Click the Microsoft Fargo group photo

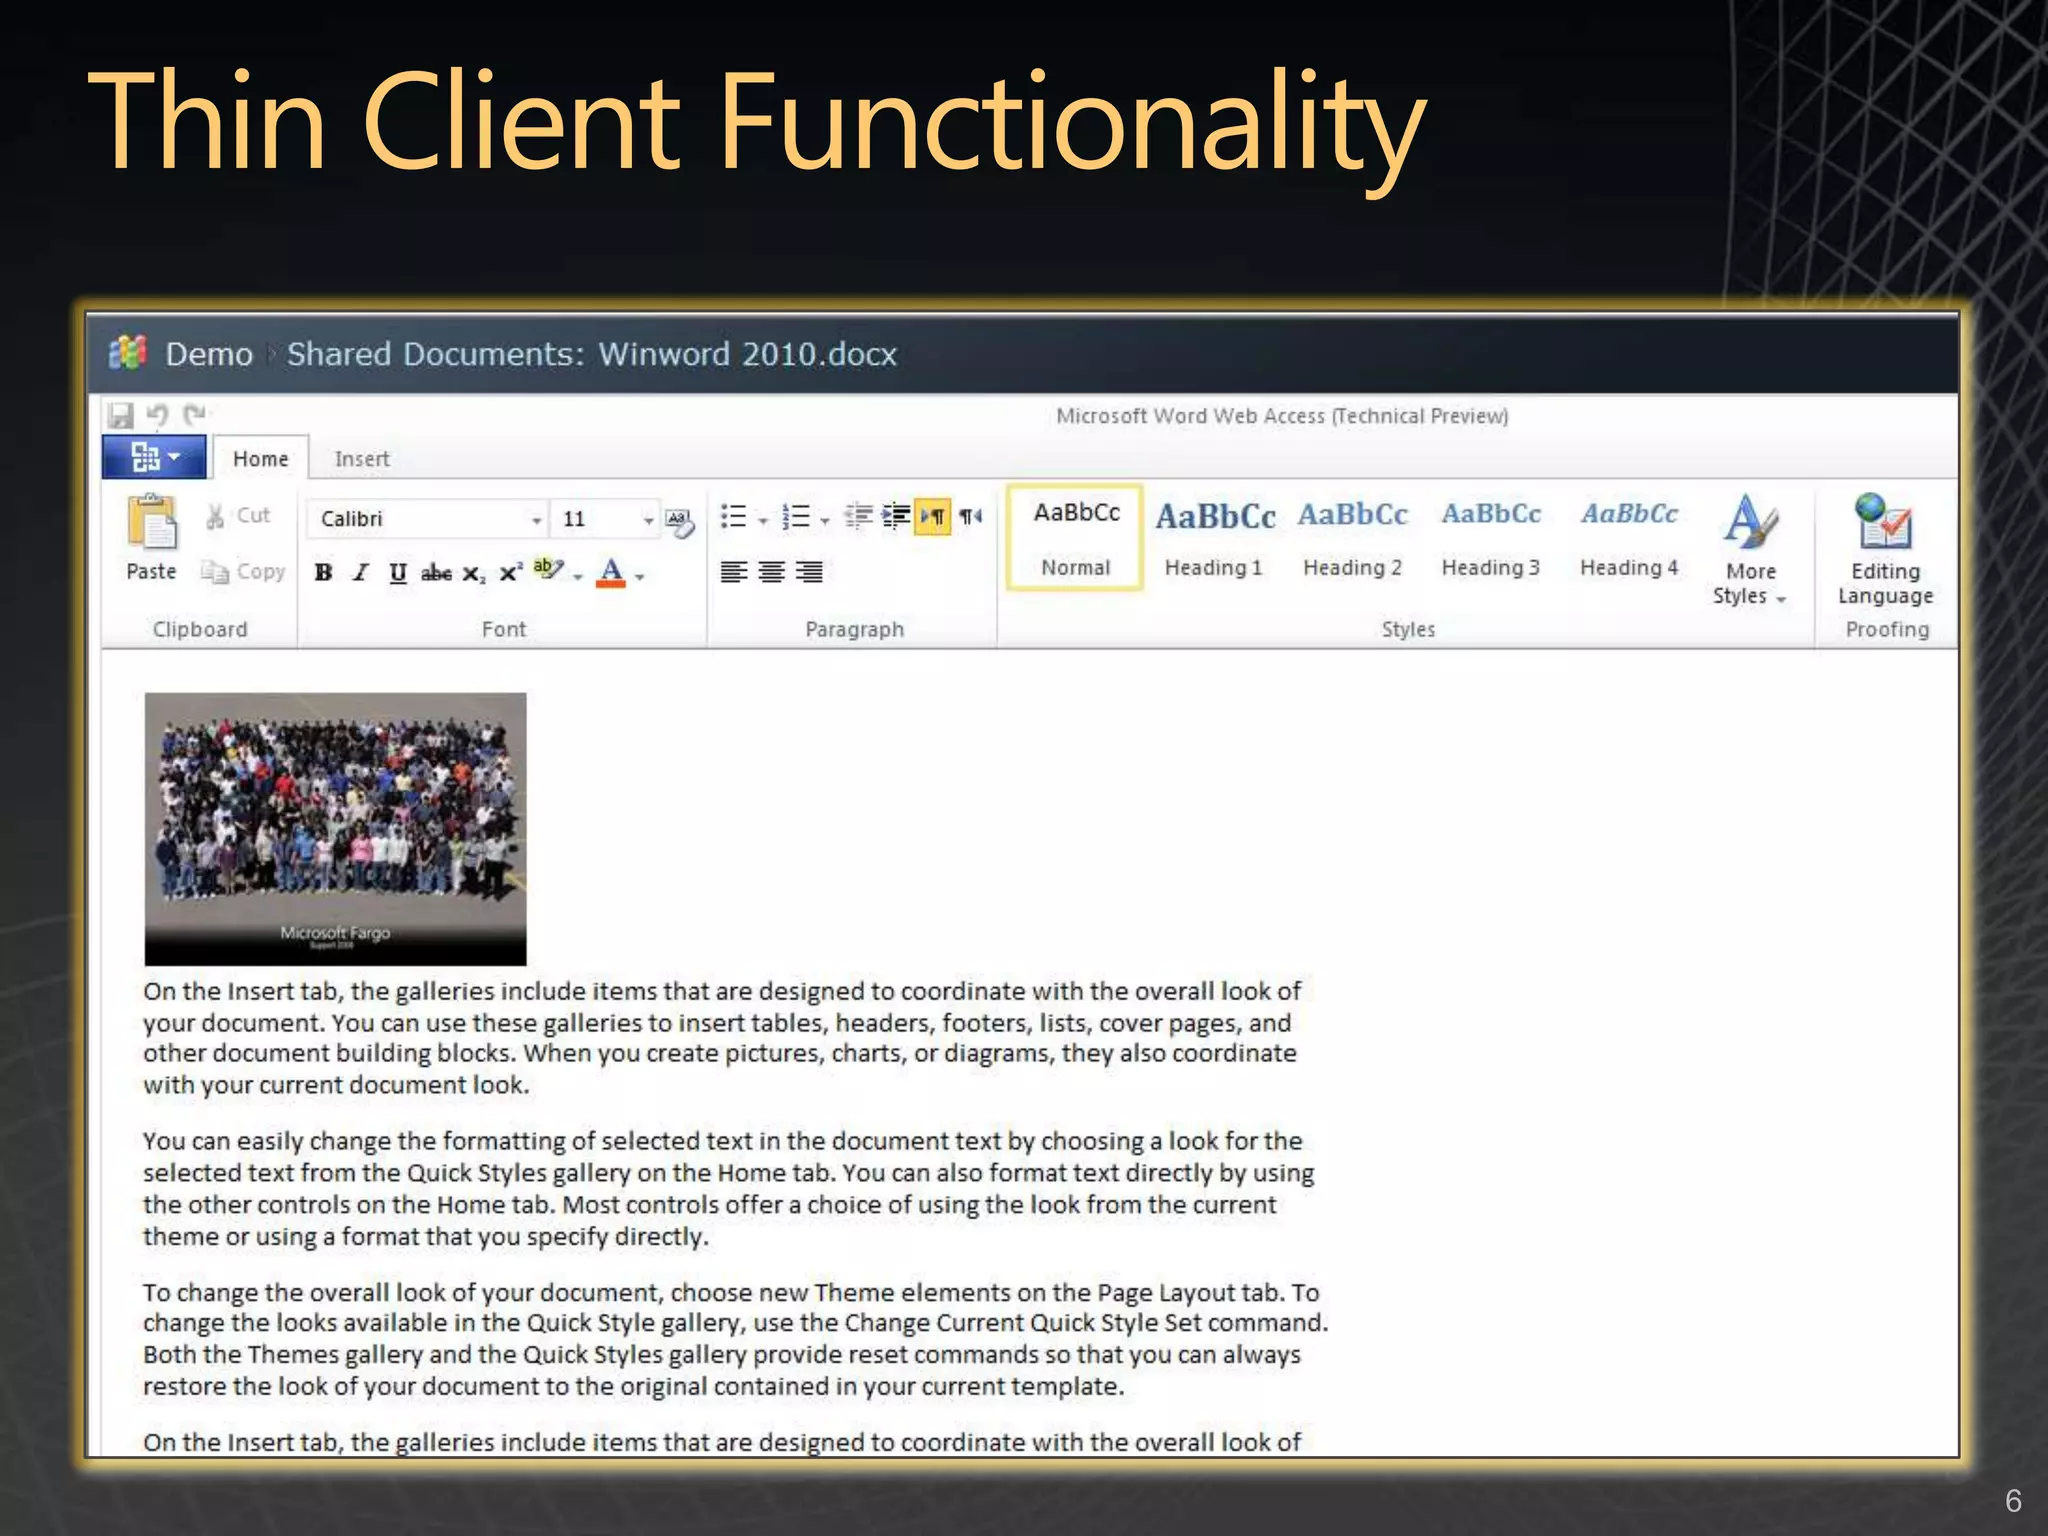[335, 829]
